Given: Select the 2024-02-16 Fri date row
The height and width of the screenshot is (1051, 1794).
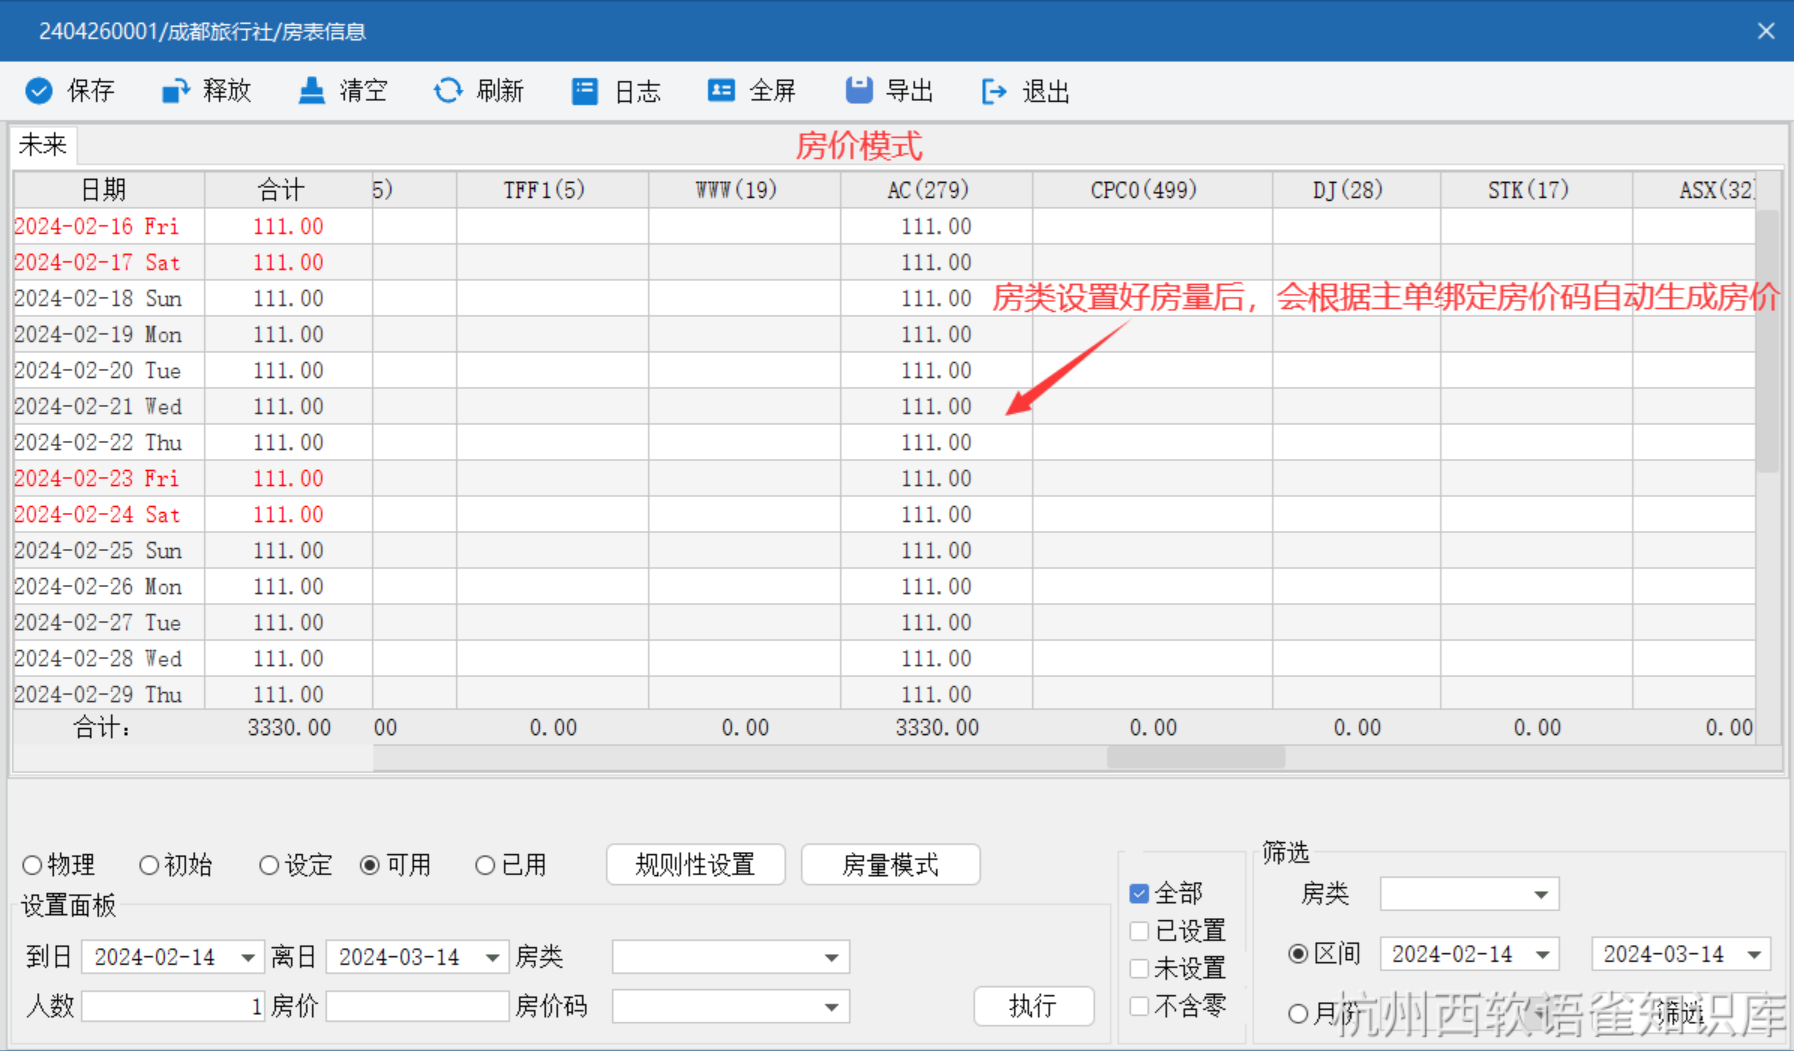Looking at the screenshot, I should point(108,226).
